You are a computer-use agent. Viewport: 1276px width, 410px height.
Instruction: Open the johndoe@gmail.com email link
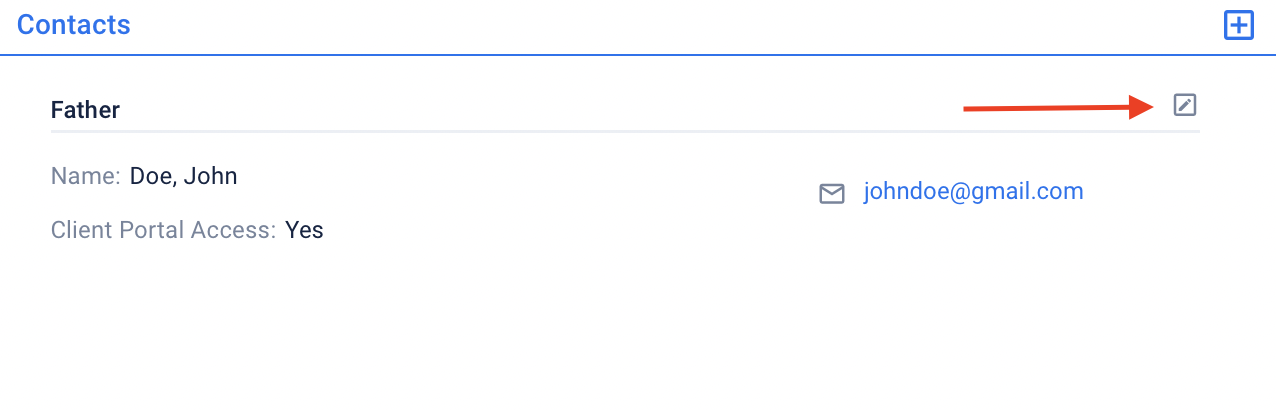pos(973,191)
